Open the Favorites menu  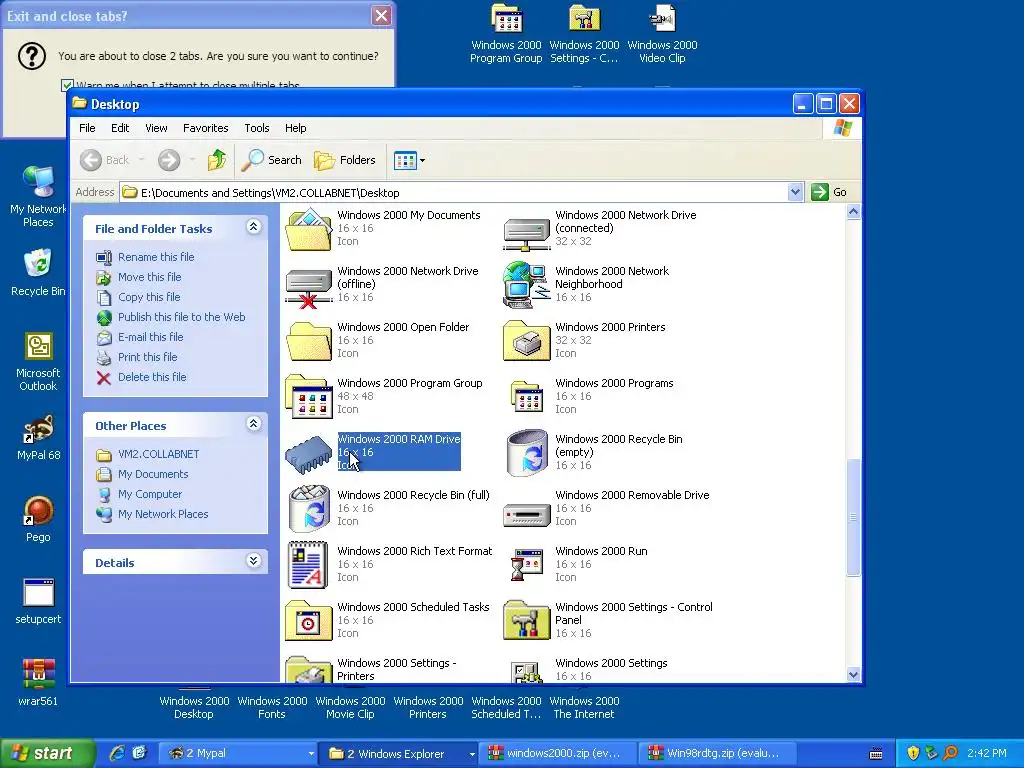point(205,128)
